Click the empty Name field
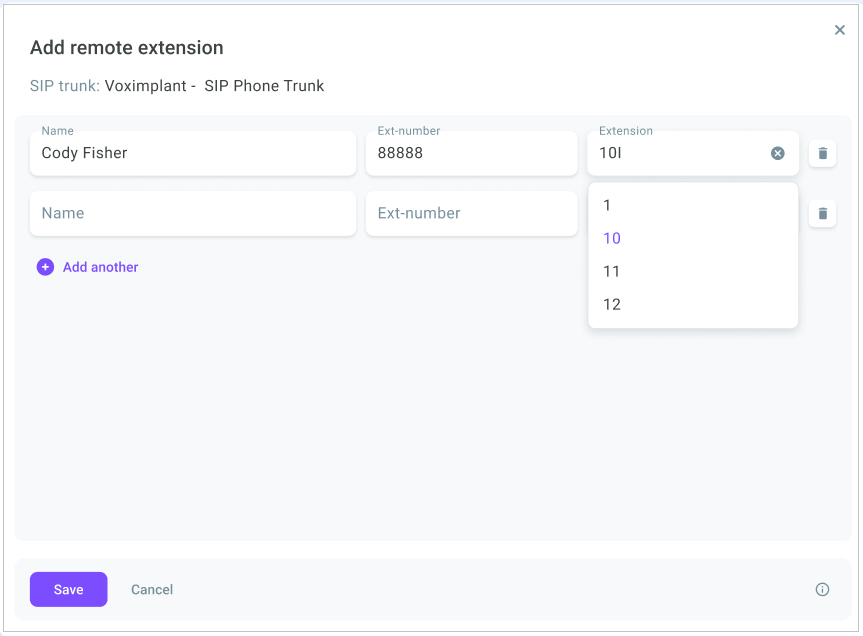Image resolution: width=863 pixels, height=636 pixels. [x=193, y=213]
